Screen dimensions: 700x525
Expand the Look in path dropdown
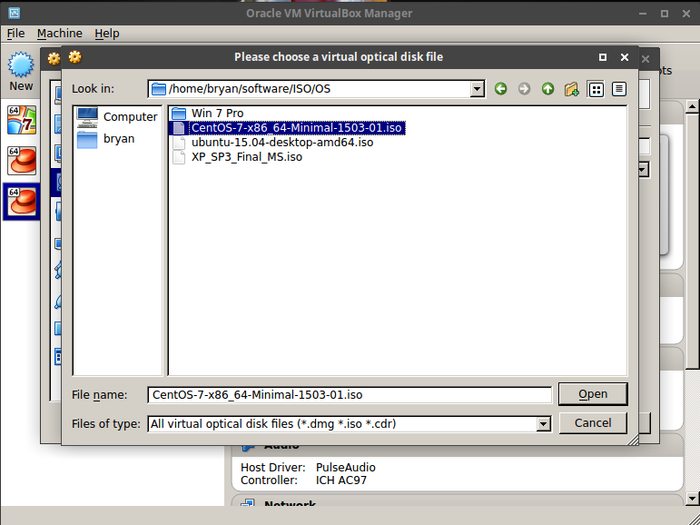[477, 89]
